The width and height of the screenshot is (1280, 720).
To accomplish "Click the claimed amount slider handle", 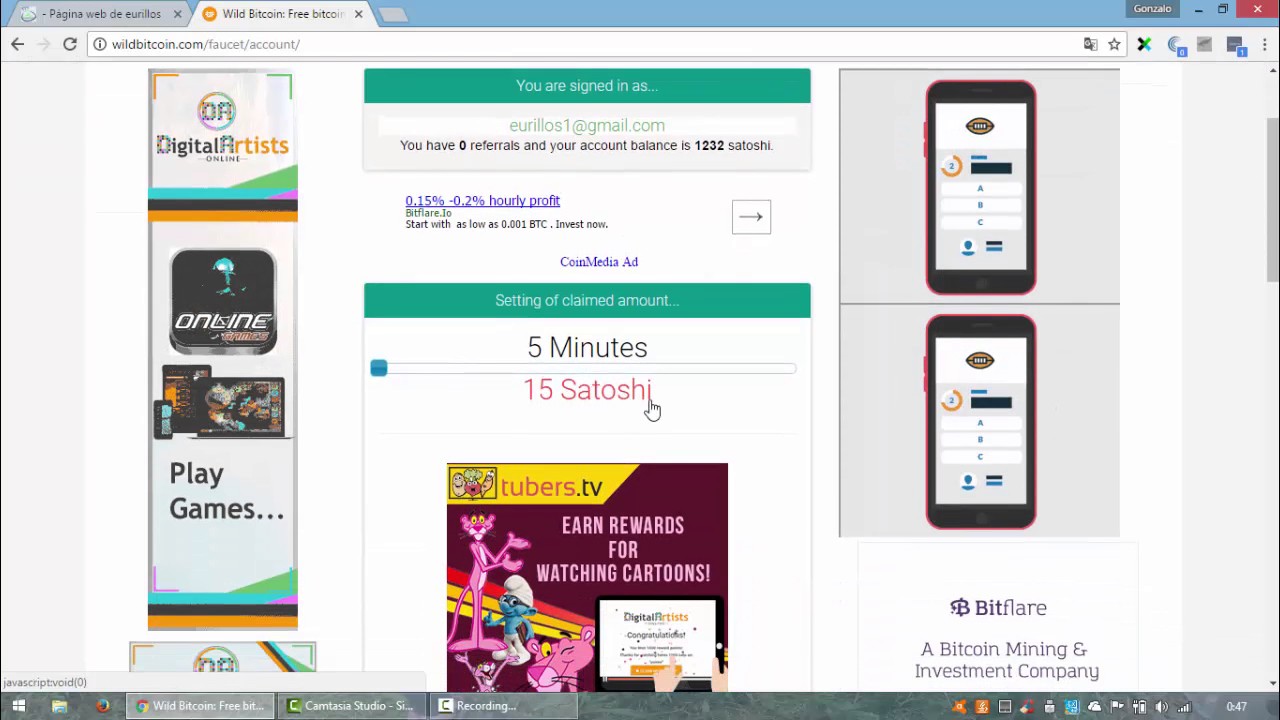I will click(x=378, y=368).
